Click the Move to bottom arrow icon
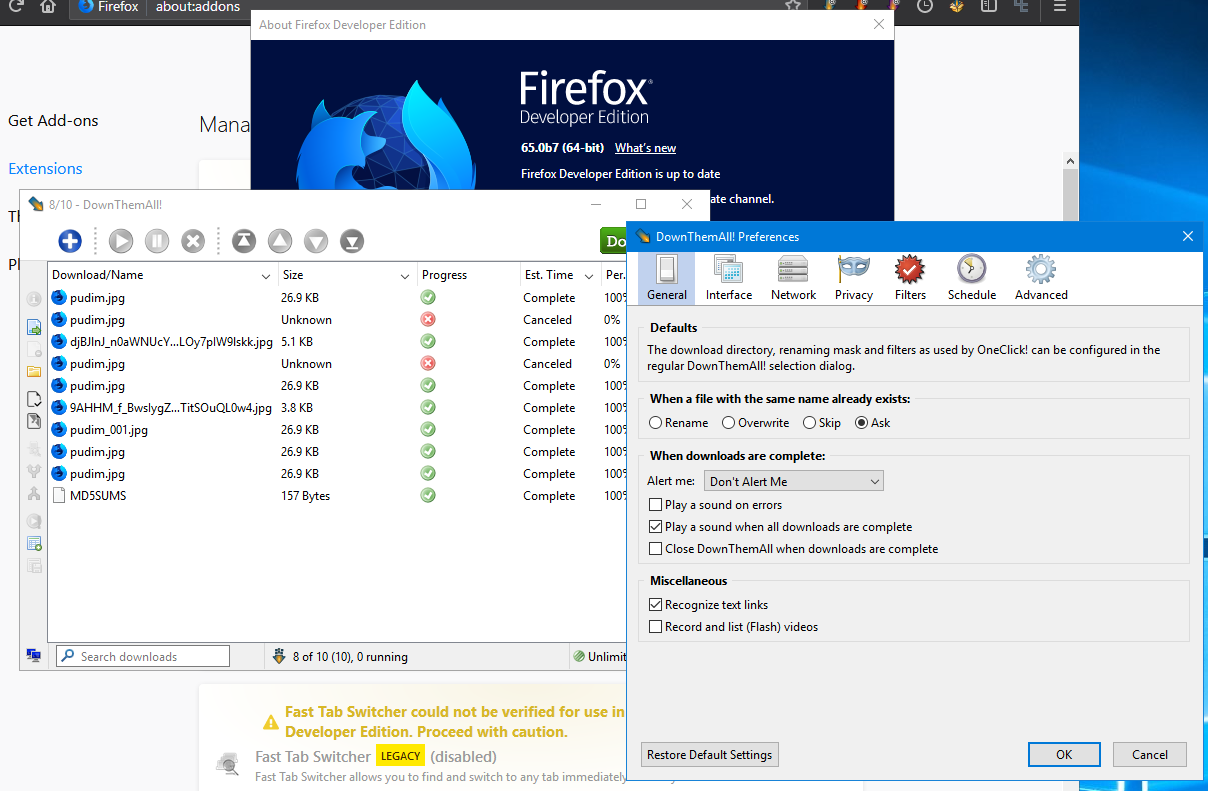 [x=352, y=240]
